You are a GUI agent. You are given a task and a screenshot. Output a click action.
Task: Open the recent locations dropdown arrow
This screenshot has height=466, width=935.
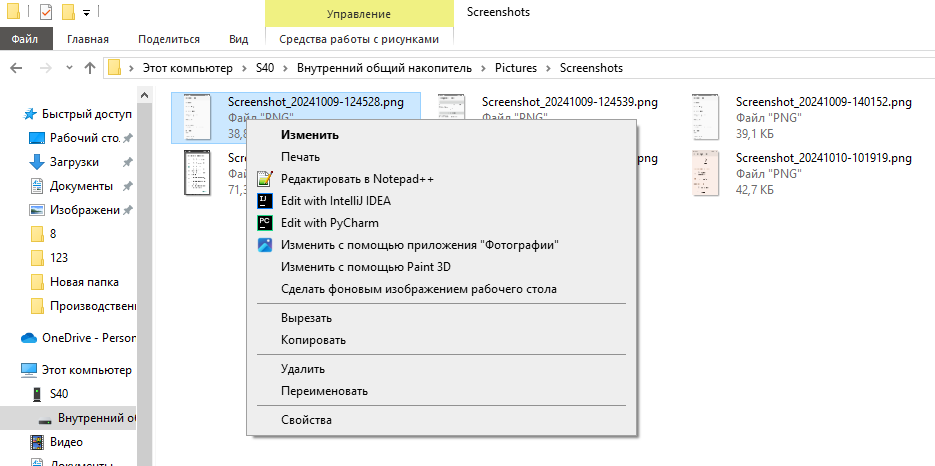pyautogui.click(x=69, y=68)
